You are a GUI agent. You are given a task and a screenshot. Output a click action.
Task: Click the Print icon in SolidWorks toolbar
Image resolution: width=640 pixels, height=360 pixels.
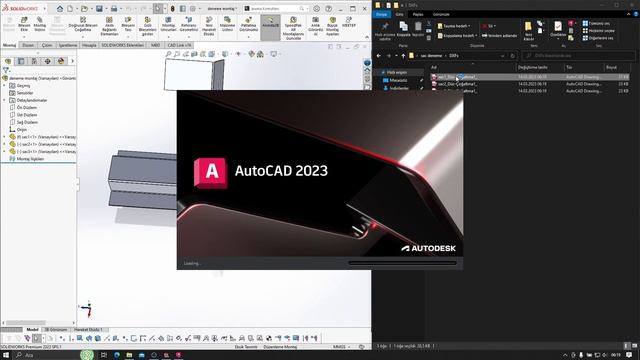point(114,9)
